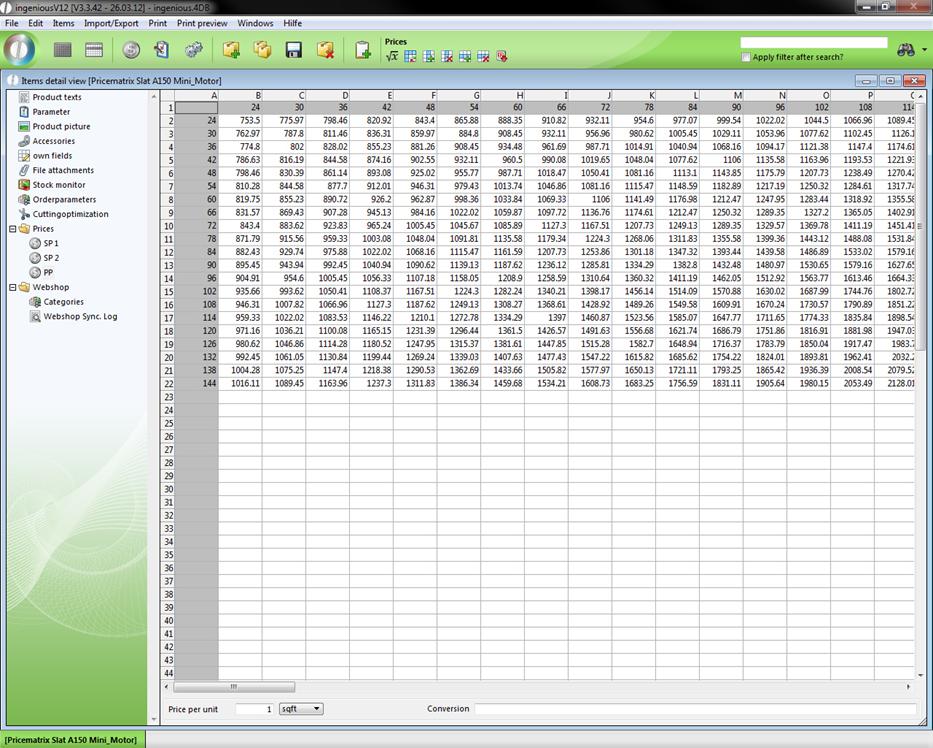Screen dimensions: 933x748
Task: Click the Cuttingoptimization scissors icon
Action: [x=24, y=214]
